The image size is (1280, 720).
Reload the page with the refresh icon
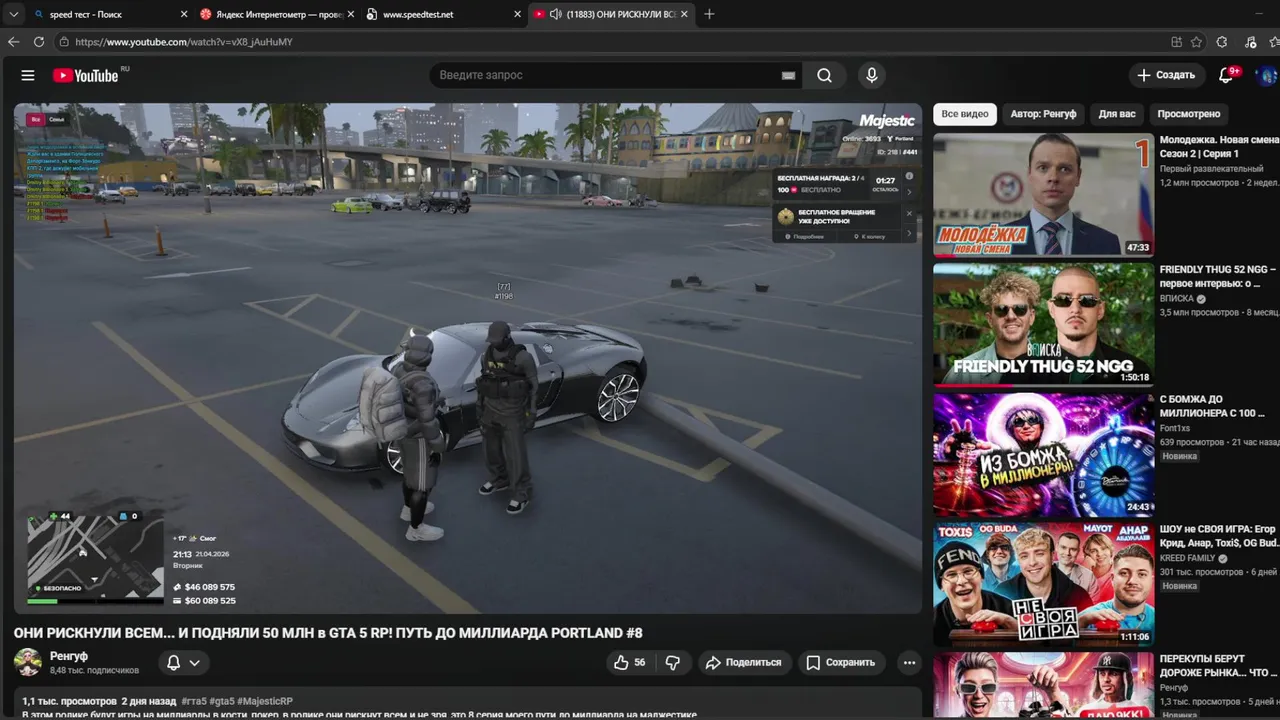tap(39, 42)
